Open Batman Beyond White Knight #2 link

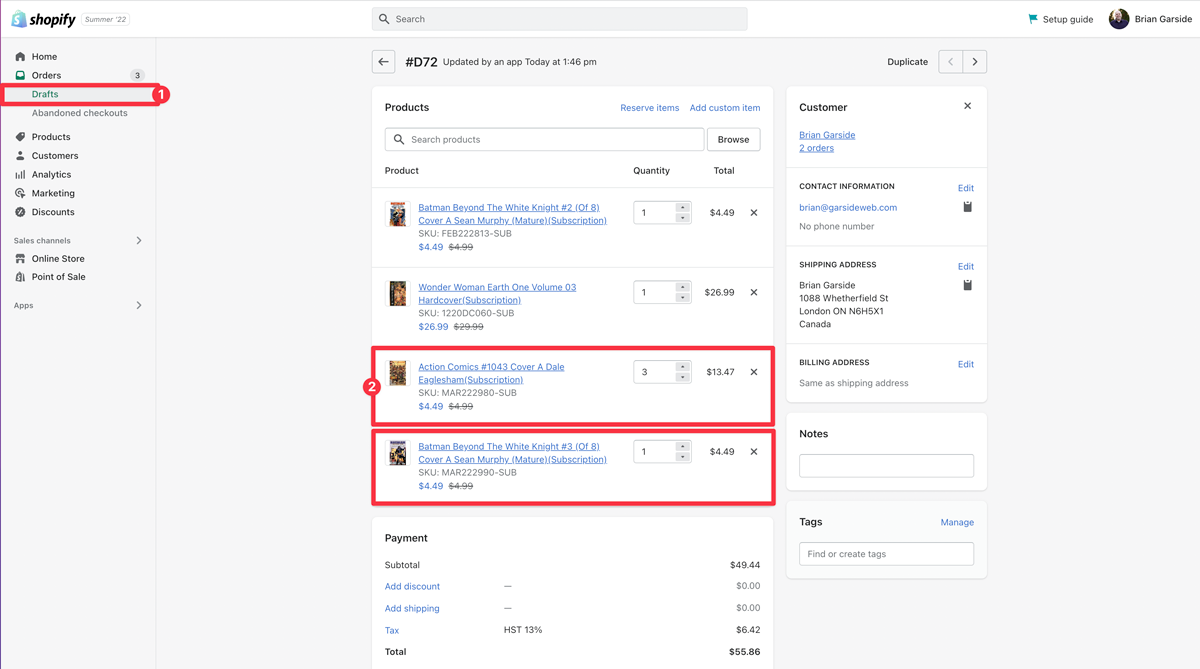(x=512, y=214)
